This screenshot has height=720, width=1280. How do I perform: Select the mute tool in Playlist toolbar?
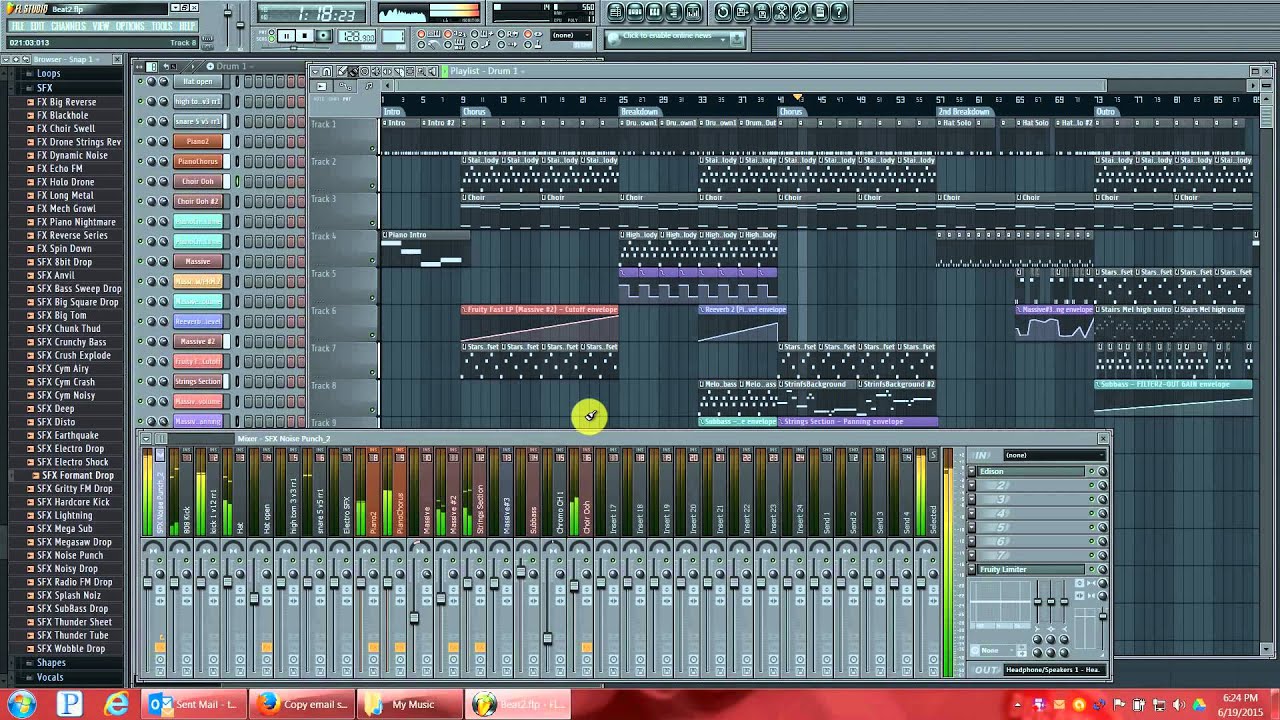pyautogui.click(x=375, y=71)
